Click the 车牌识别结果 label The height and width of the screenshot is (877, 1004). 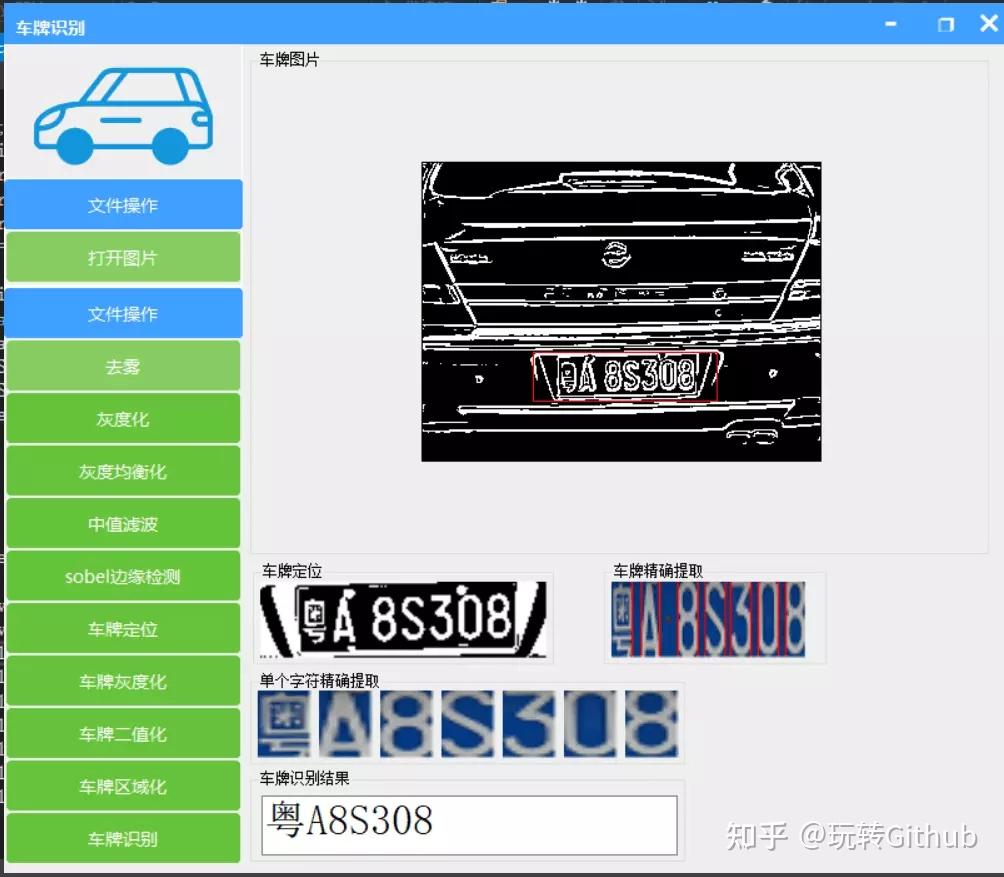[304, 778]
